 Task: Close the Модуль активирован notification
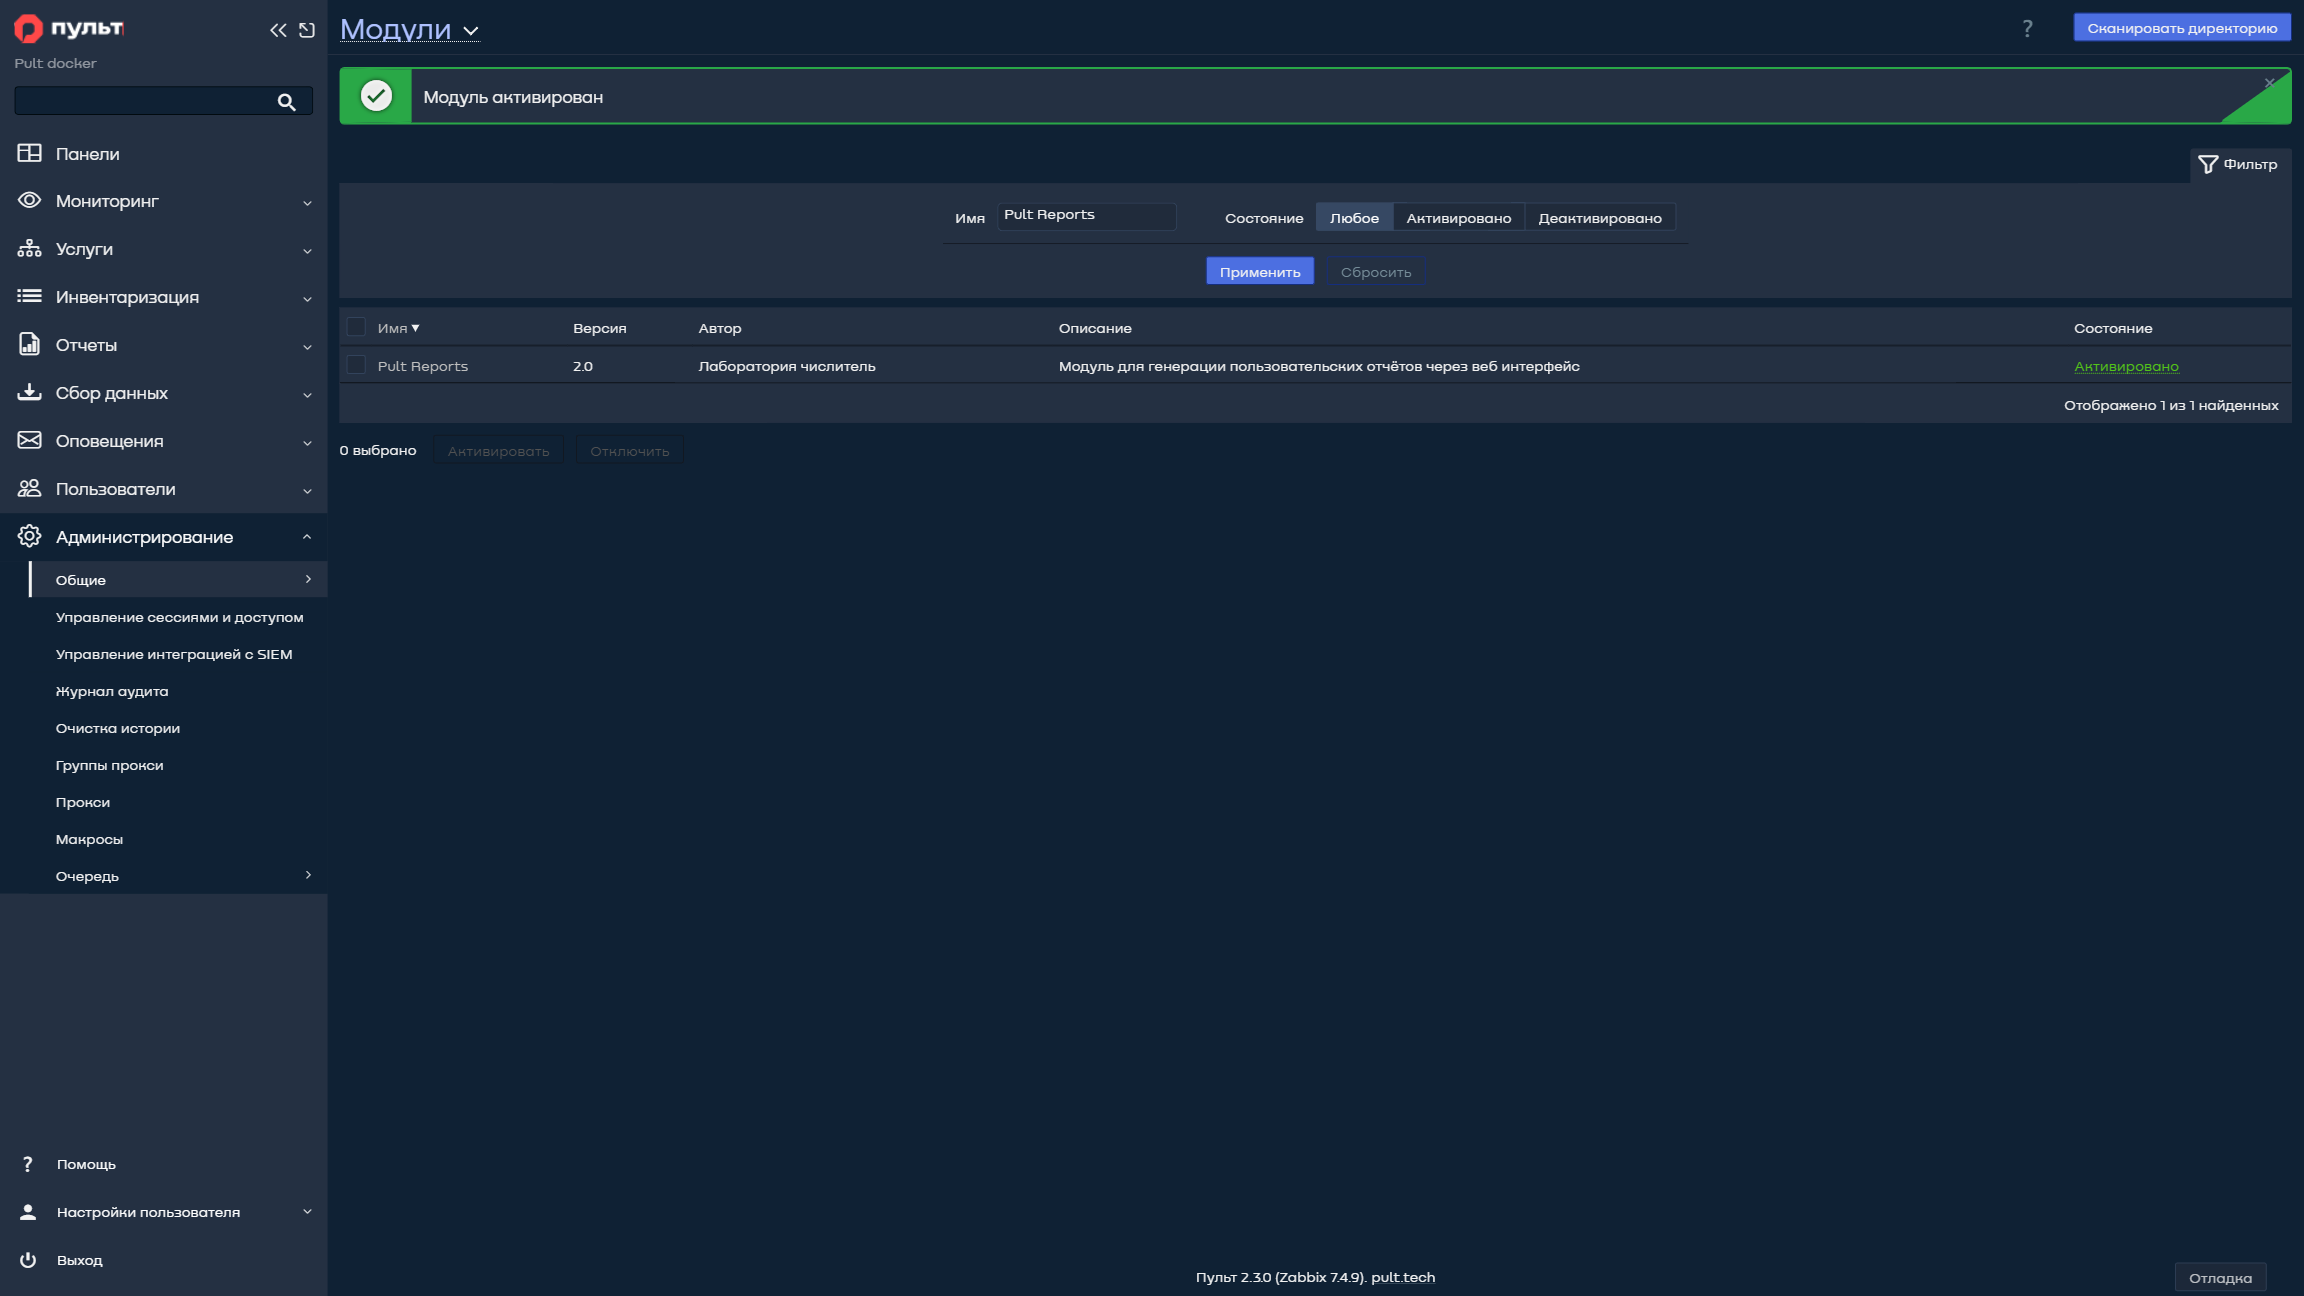pyautogui.click(x=2270, y=83)
